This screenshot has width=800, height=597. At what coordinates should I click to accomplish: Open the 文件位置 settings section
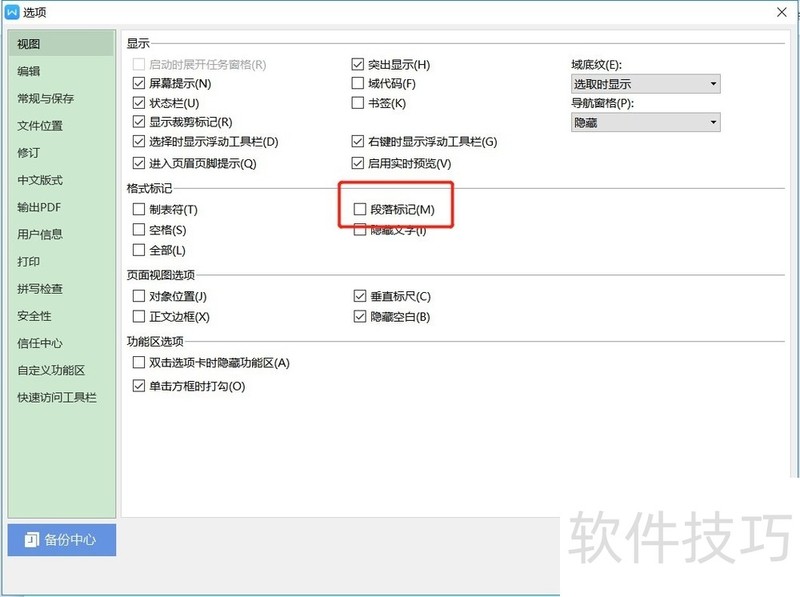40,126
